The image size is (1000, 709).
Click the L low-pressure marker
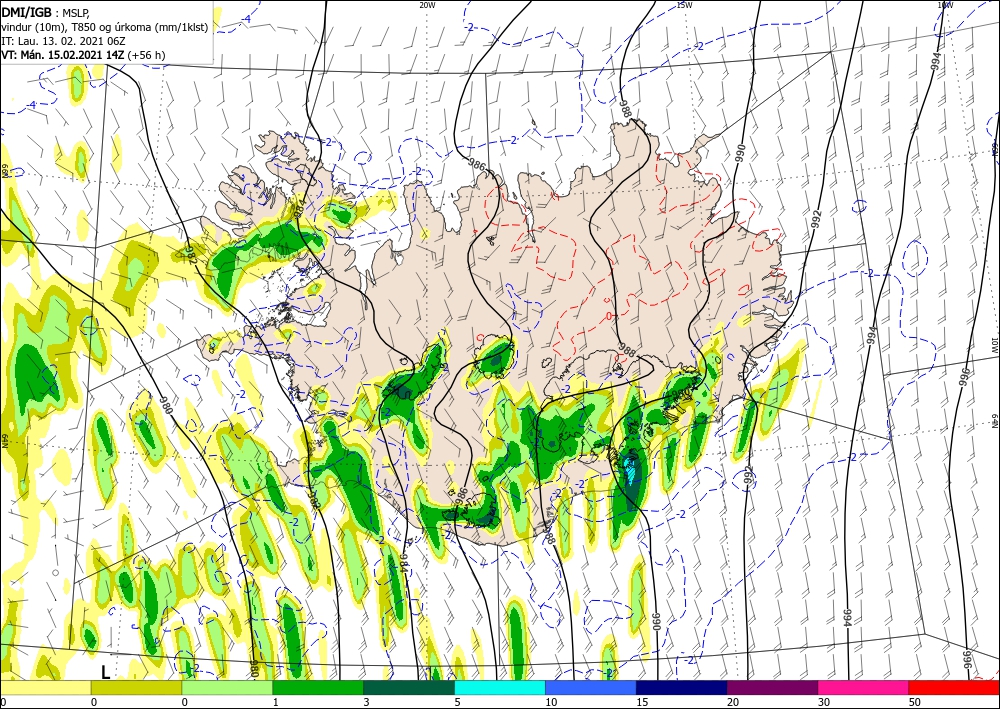106,672
